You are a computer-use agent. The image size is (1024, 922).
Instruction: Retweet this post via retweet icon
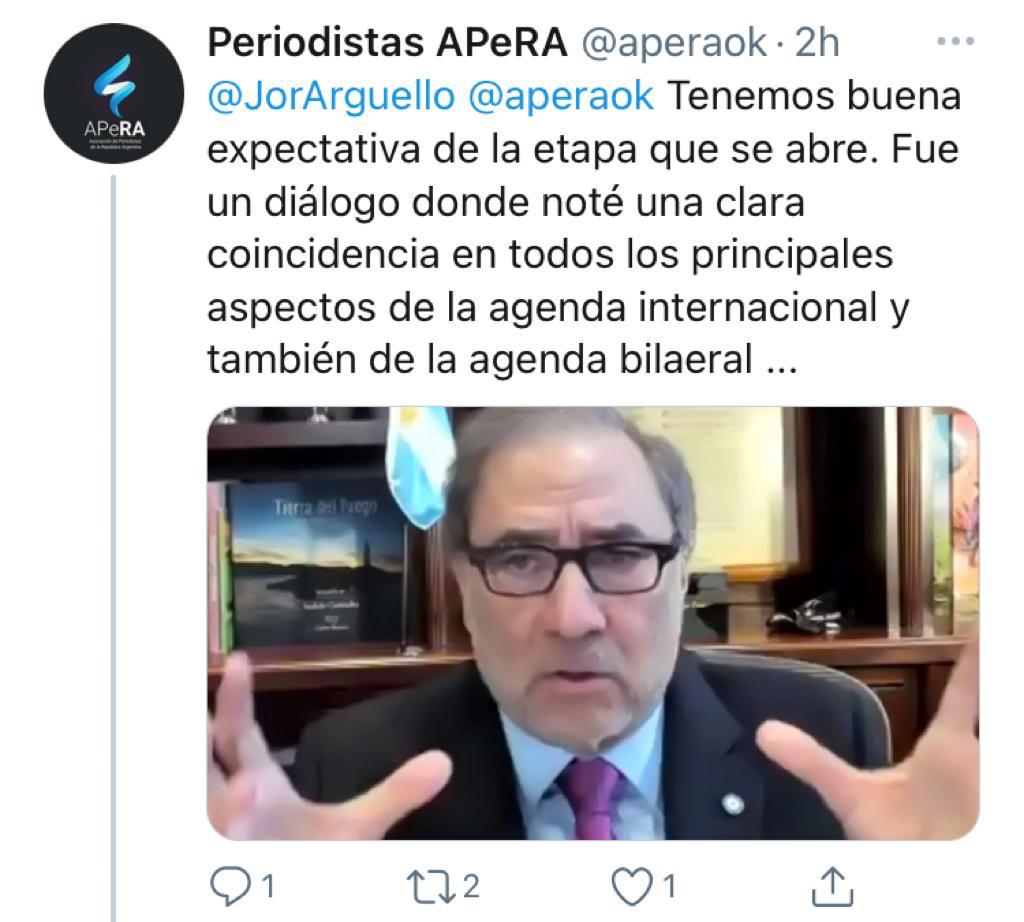[x=431, y=887]
